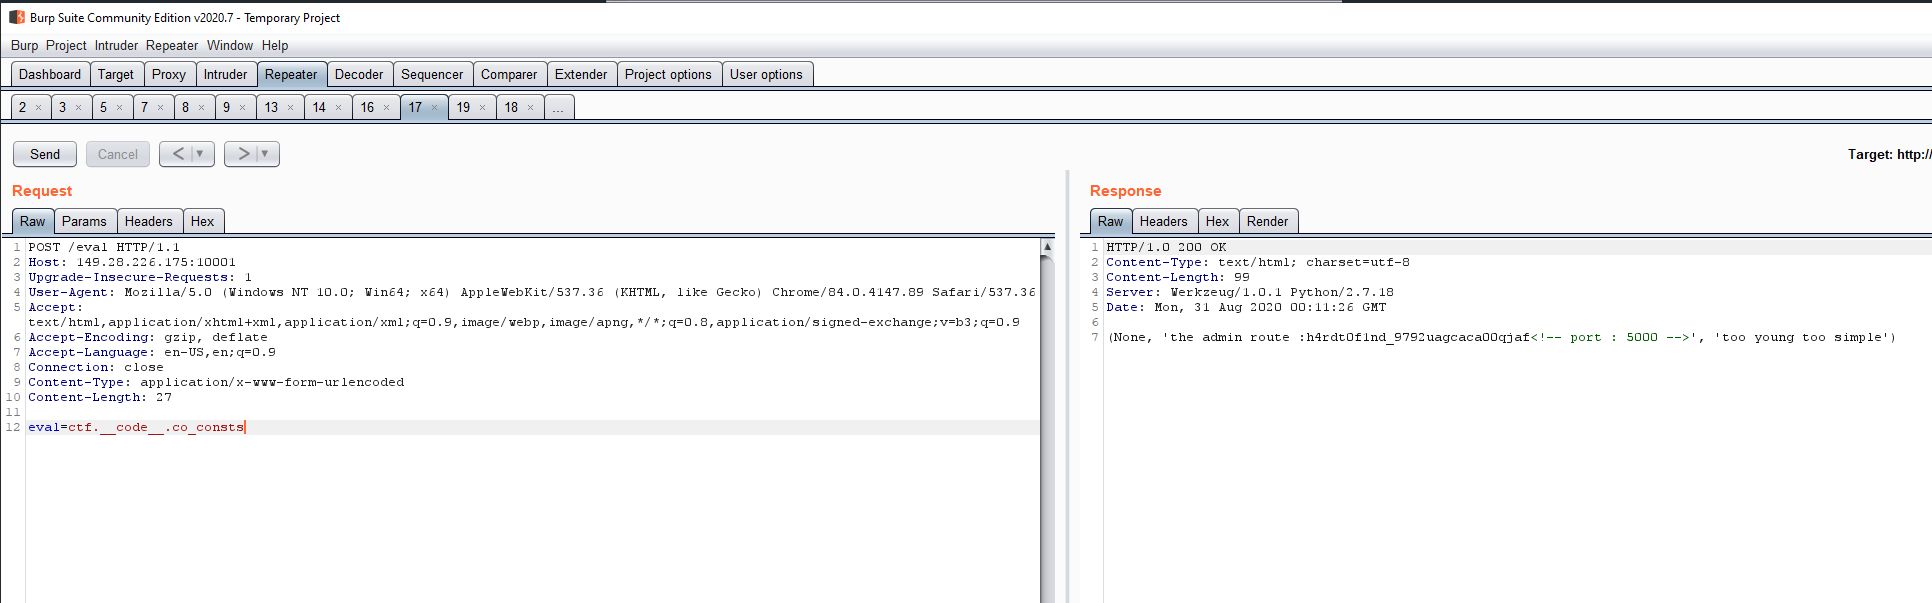Open the Intruder menu in menu bar
This screenshot has height=603, width=1932.
(116, 46)
